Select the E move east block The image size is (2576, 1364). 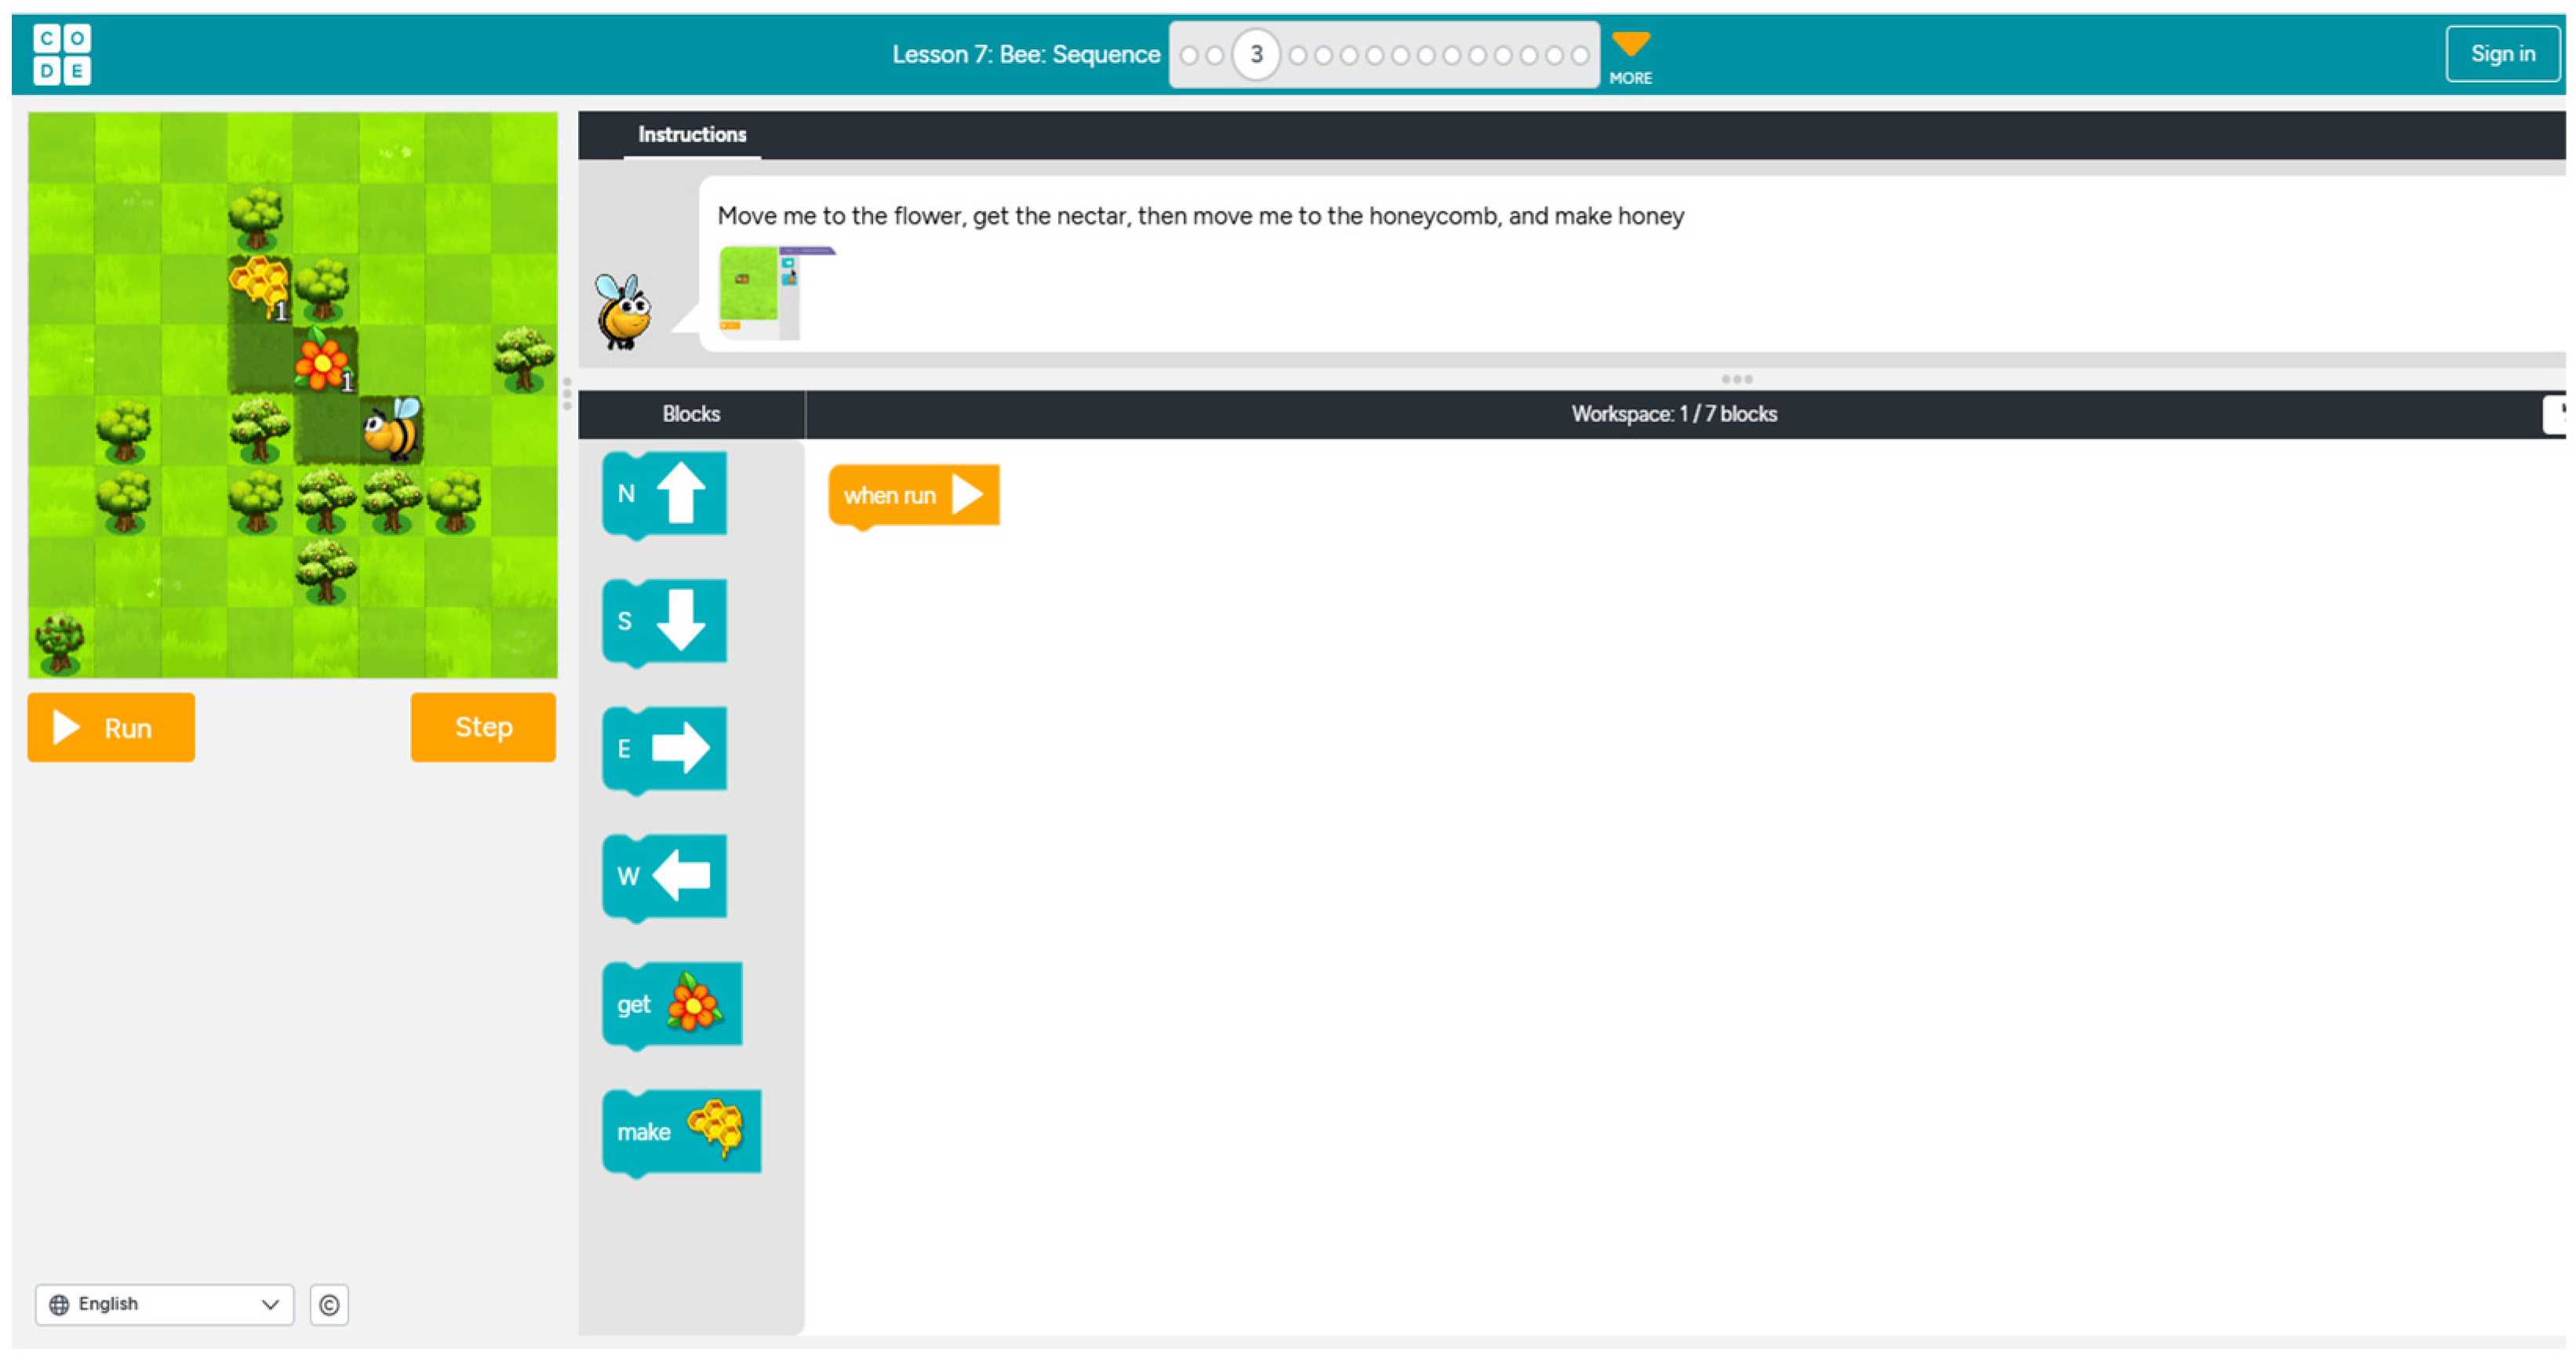[x=664, y=749]
